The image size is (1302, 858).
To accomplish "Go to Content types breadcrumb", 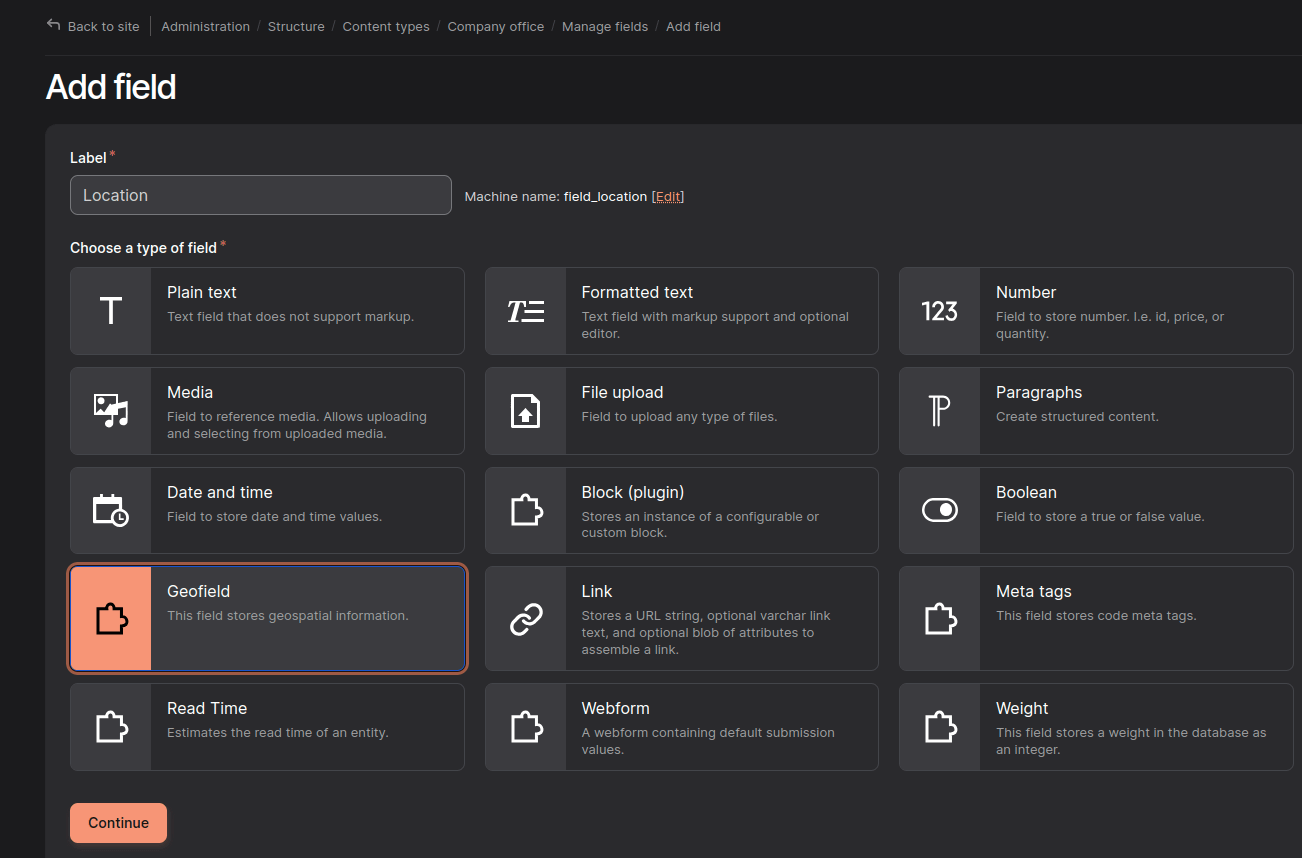I will pyautogui.click(x=386, y=27).
